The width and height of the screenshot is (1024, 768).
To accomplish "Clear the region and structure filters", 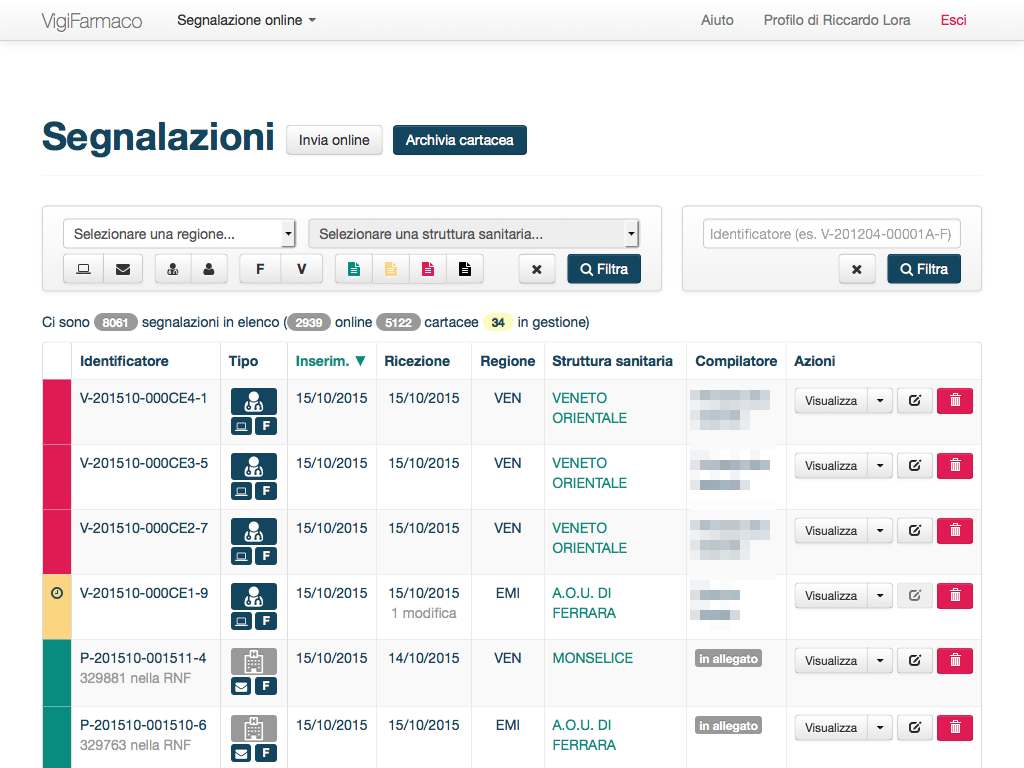I will [537, 269].
